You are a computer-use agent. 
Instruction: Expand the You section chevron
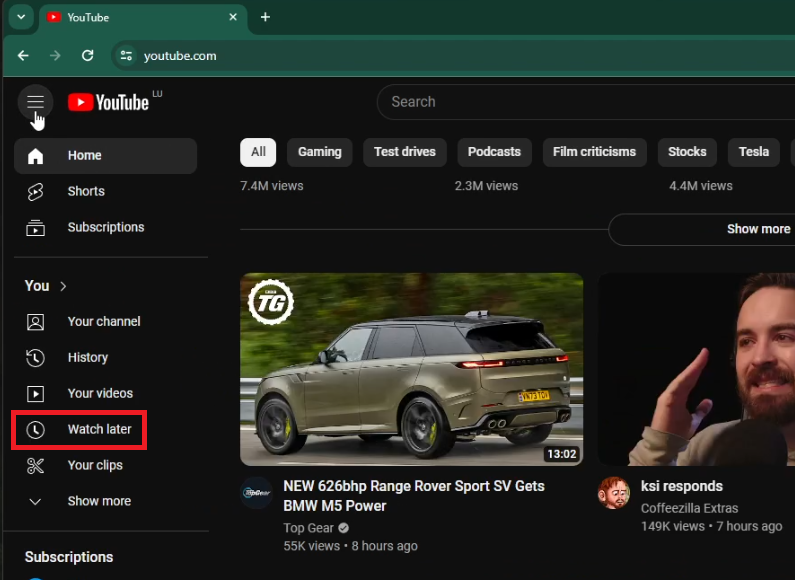pyautogui.click(x=63, y=286)
